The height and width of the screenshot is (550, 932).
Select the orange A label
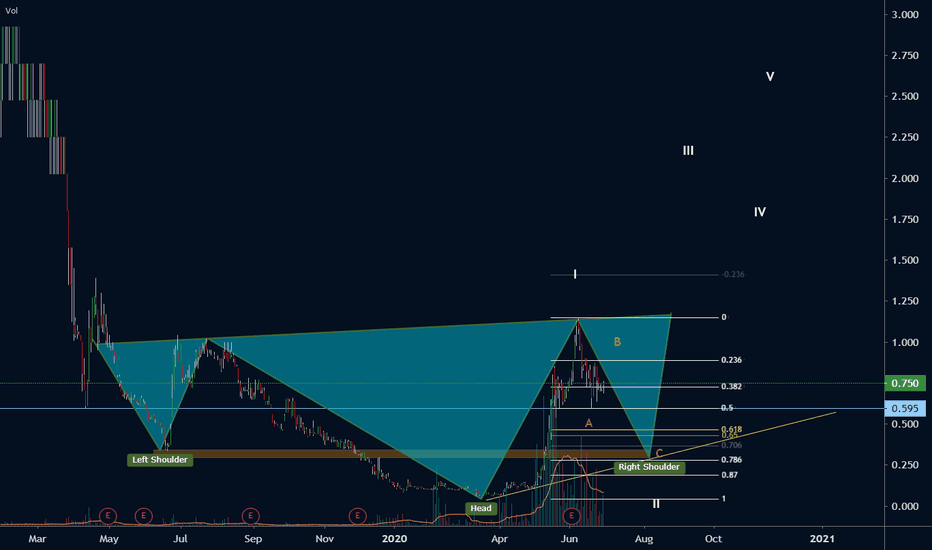[588, 423]
